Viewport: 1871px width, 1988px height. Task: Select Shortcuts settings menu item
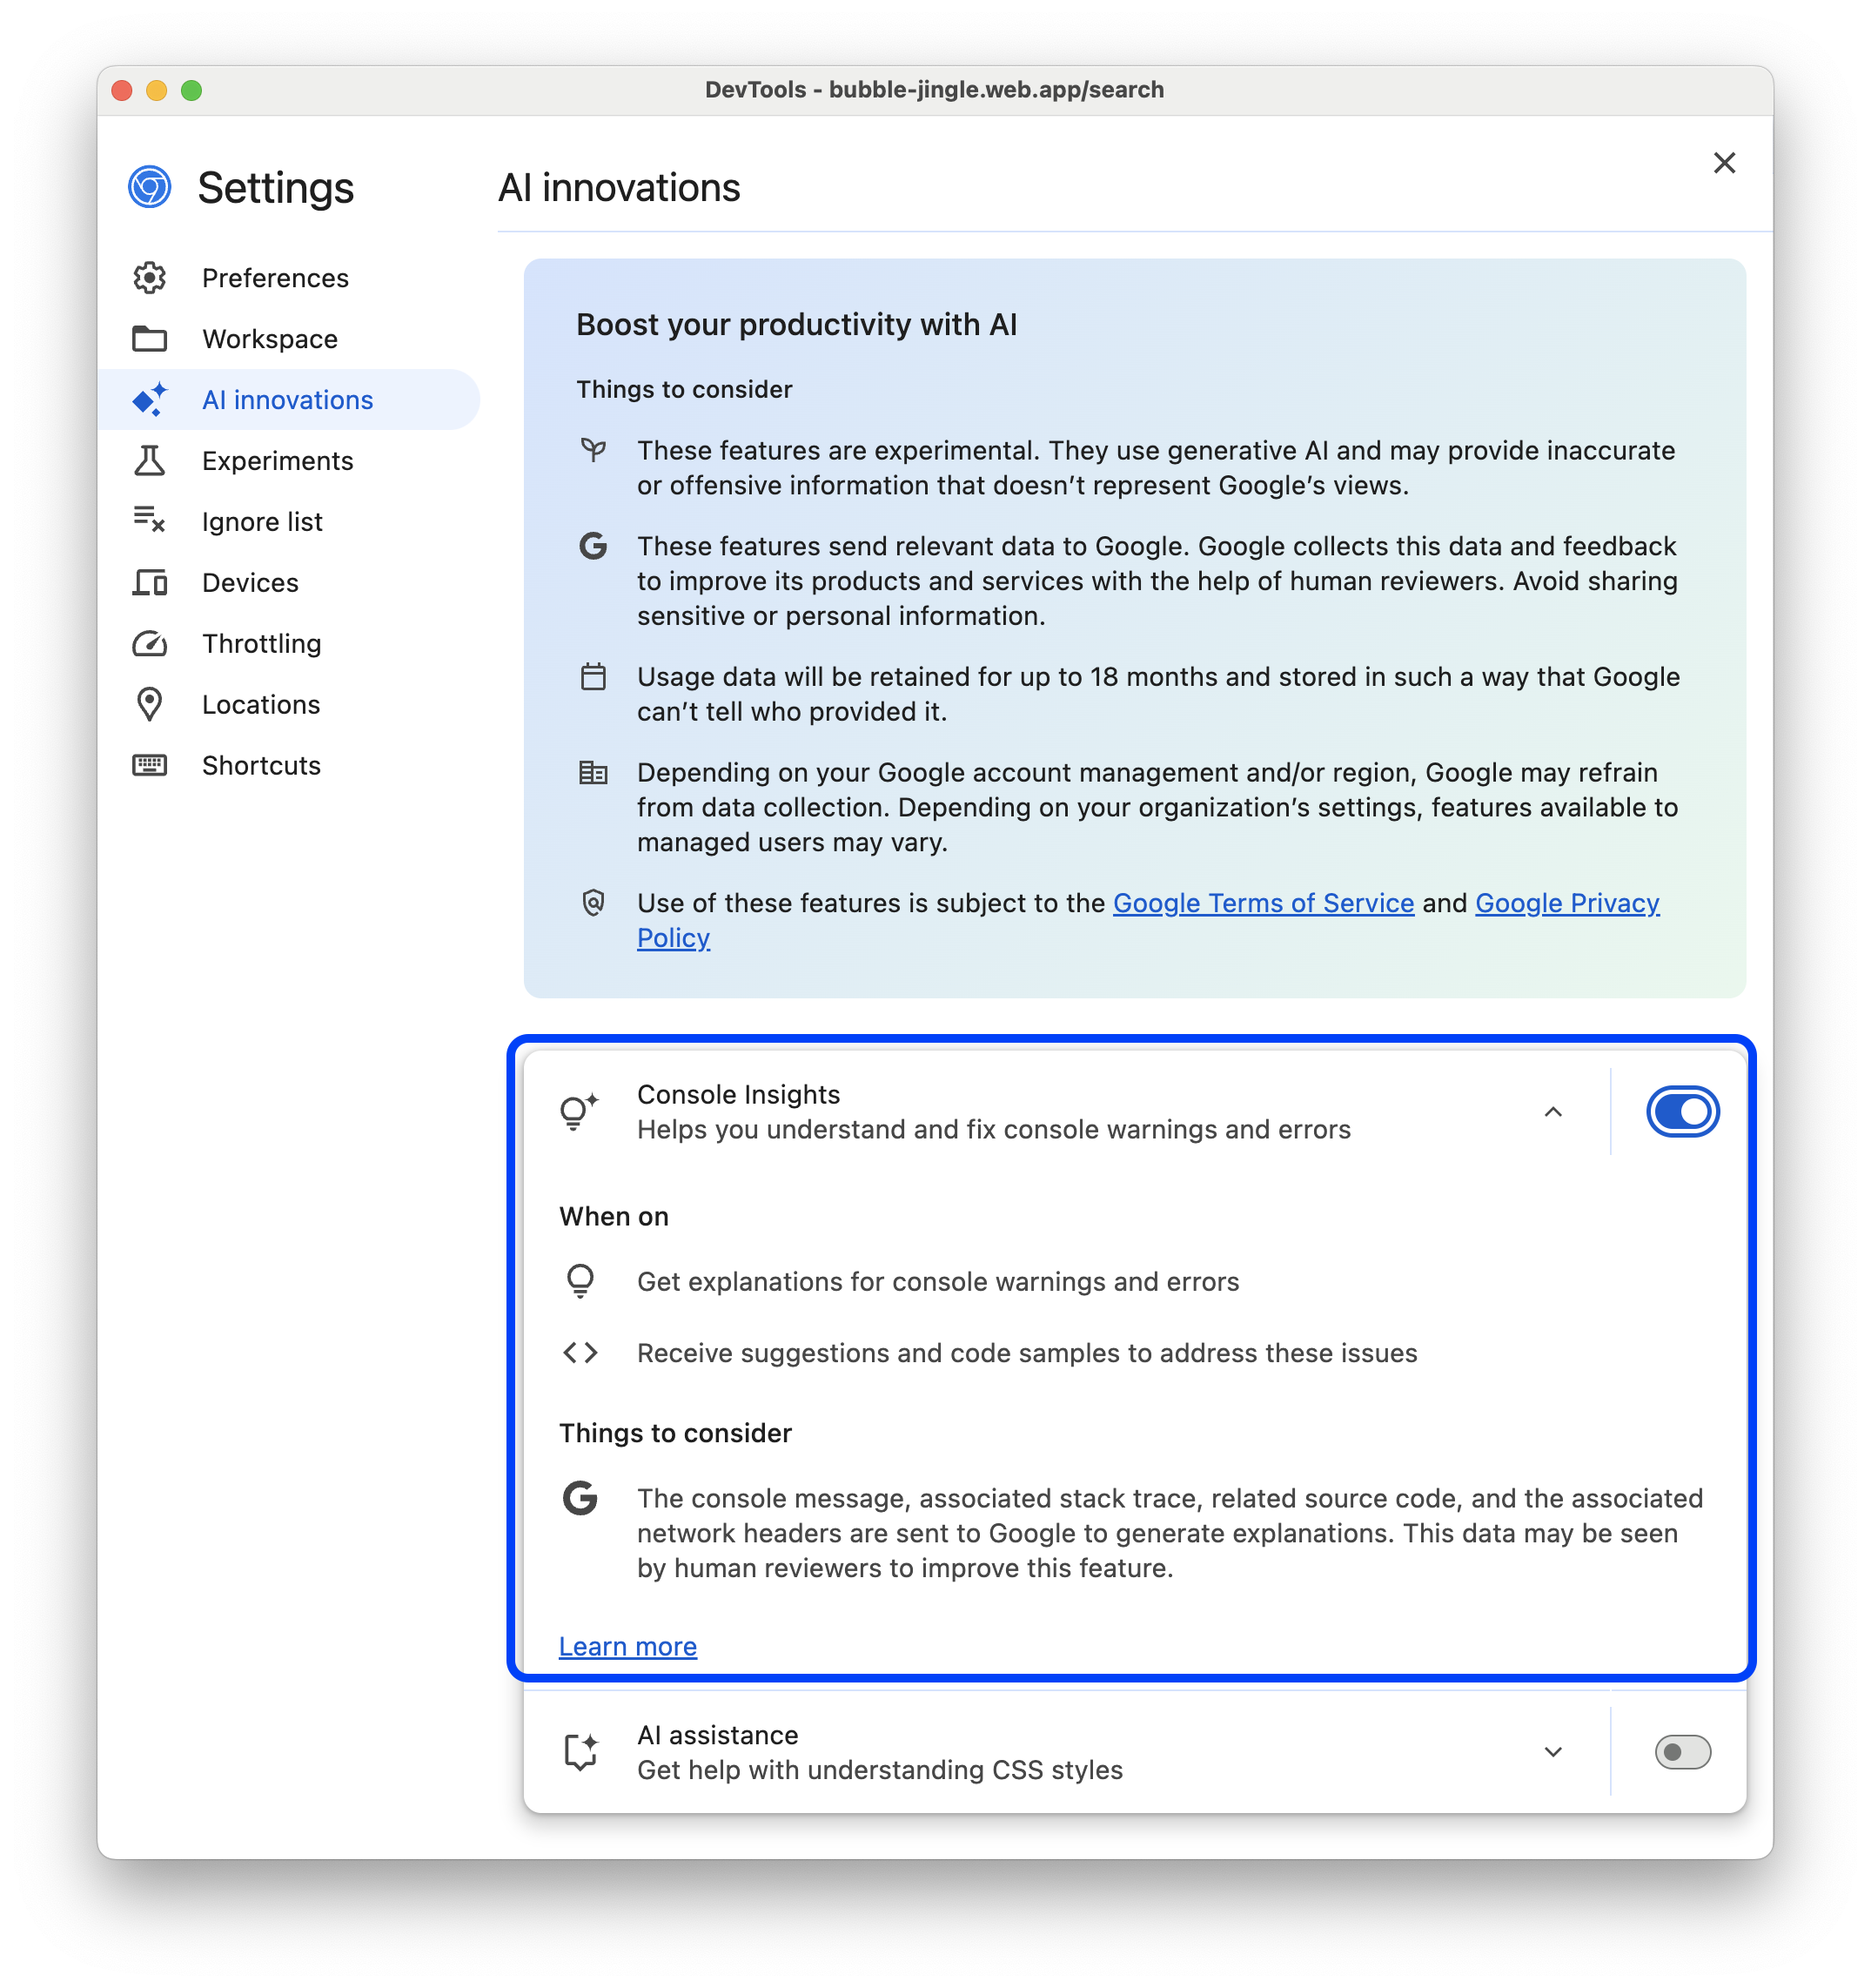(260, 763)
